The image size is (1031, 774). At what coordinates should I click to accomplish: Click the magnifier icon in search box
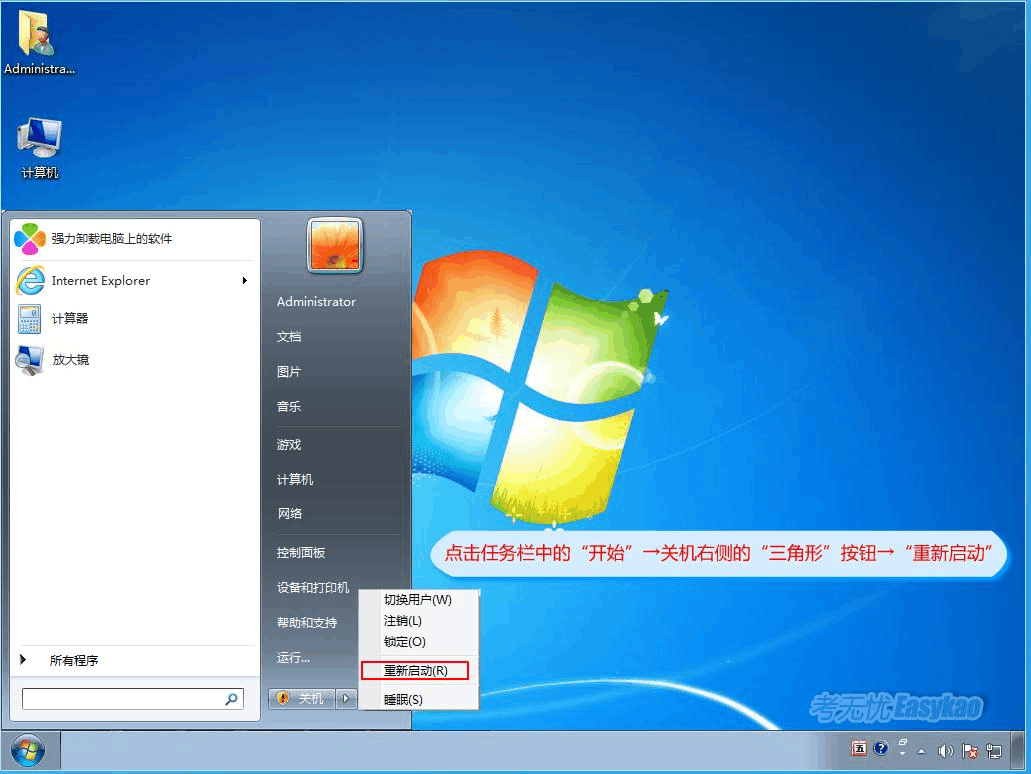(231, 699)
